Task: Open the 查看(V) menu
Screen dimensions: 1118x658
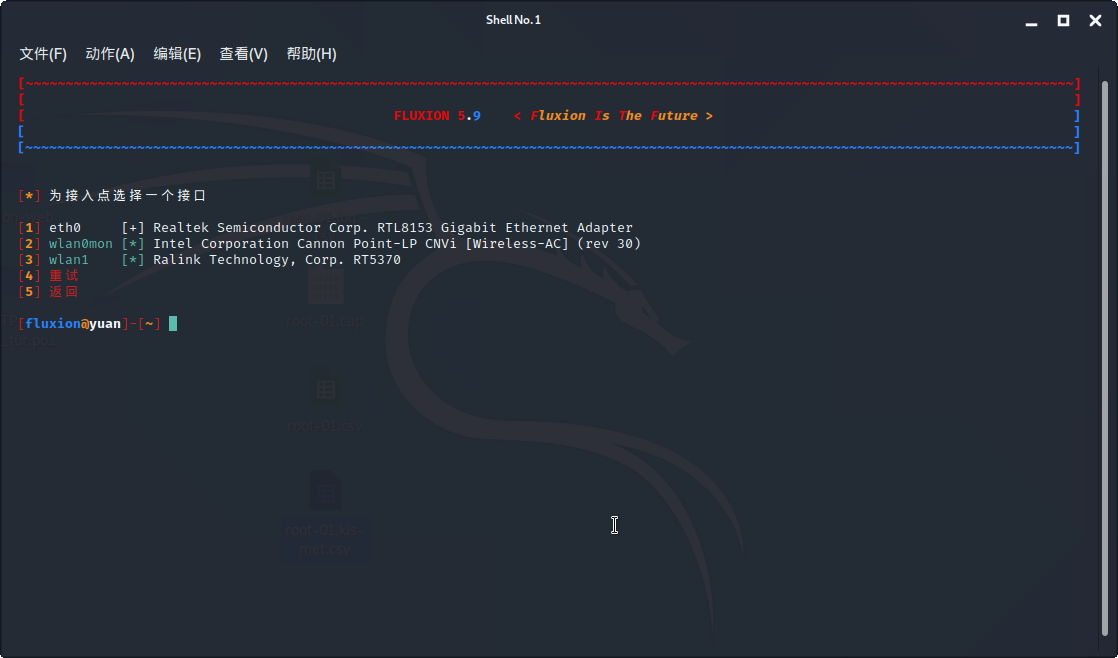Action: pyautogui.click(x=243, y=54)
